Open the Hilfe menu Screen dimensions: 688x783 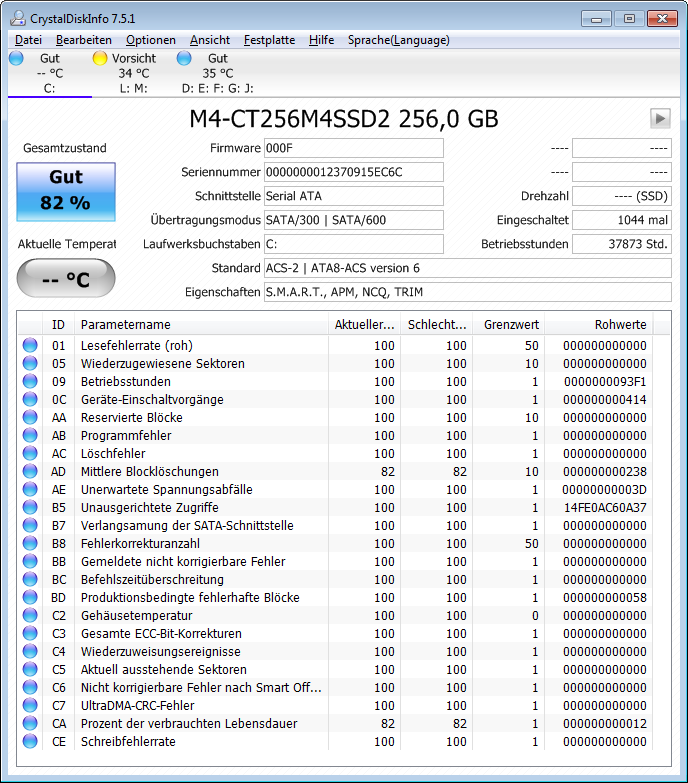click(x=321, y=40)
